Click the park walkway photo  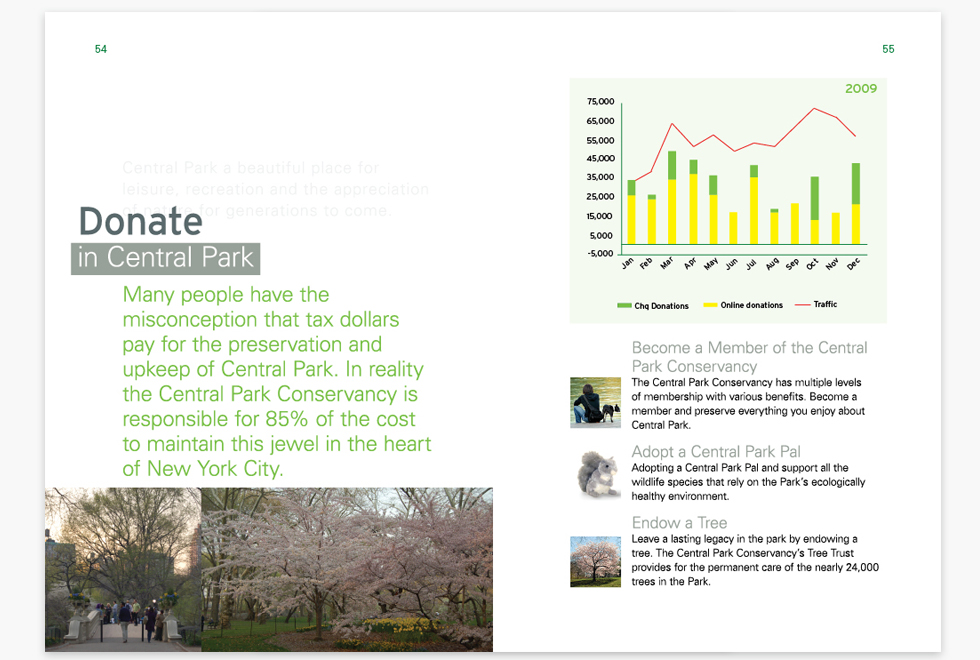tap(123, 569)
